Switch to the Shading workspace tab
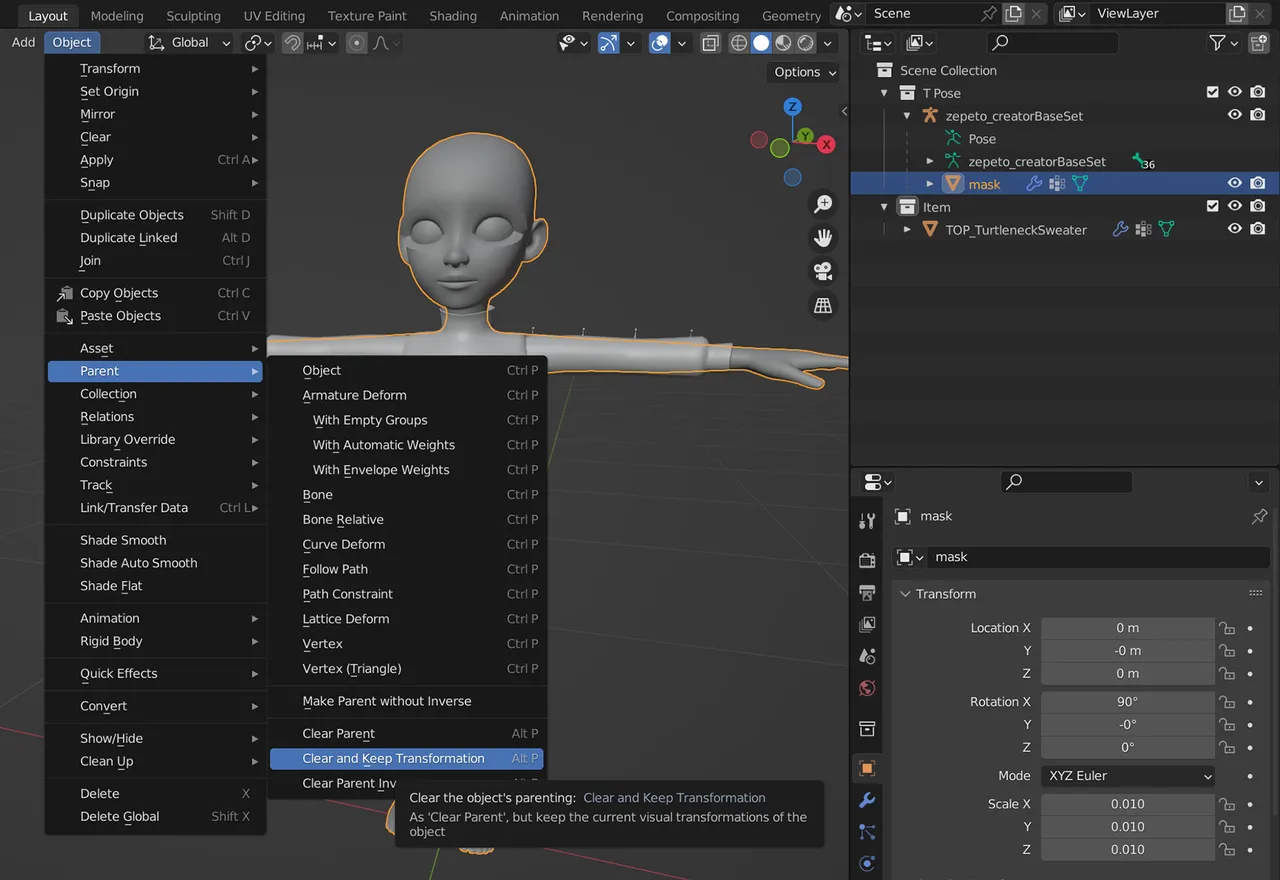 coord(453,15)
